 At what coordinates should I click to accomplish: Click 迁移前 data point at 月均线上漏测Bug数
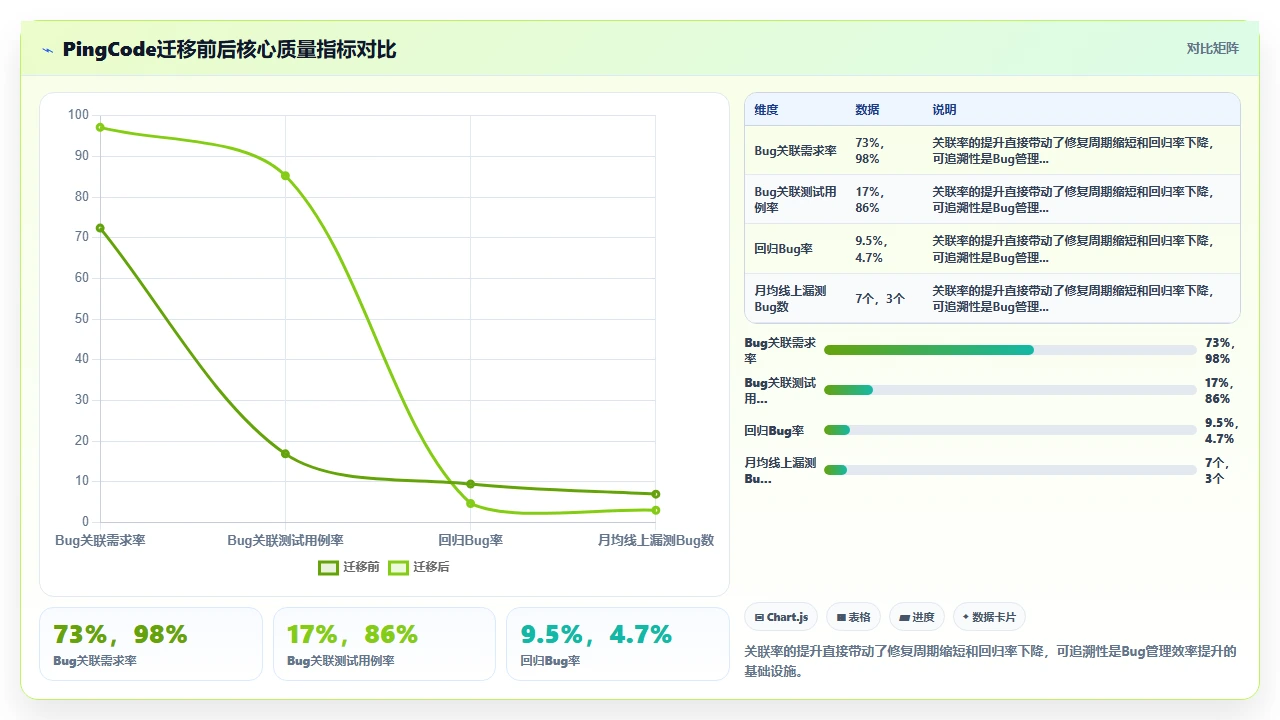(x=655, y=494)
